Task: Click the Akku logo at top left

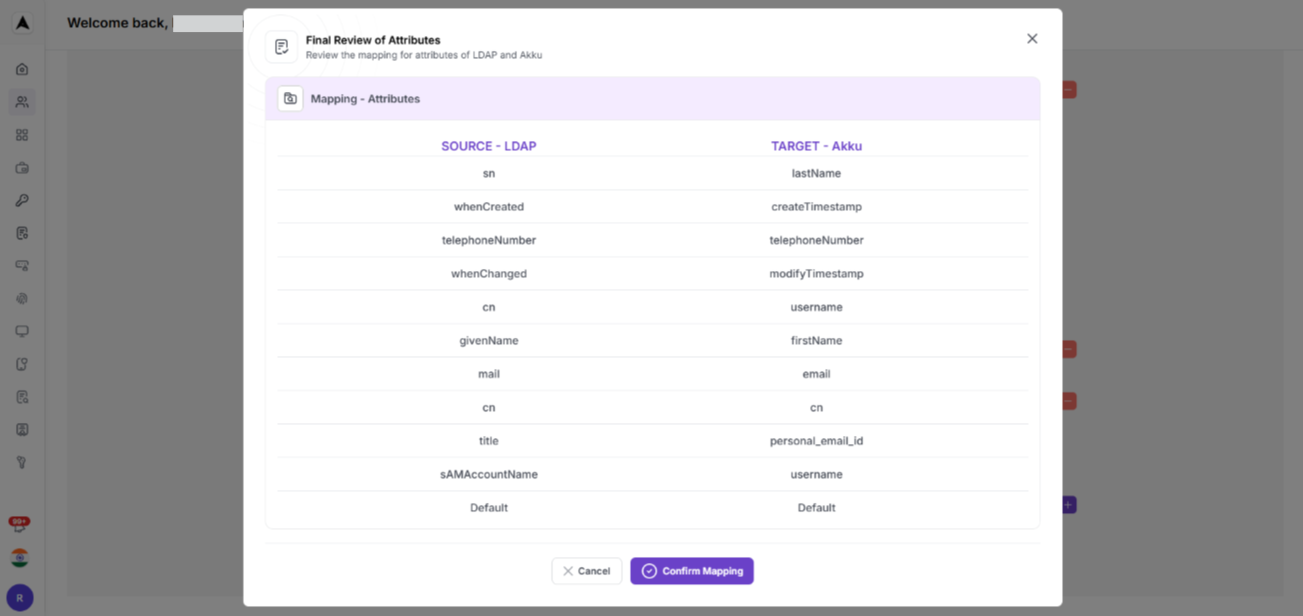Action: (x=22, y=22)
